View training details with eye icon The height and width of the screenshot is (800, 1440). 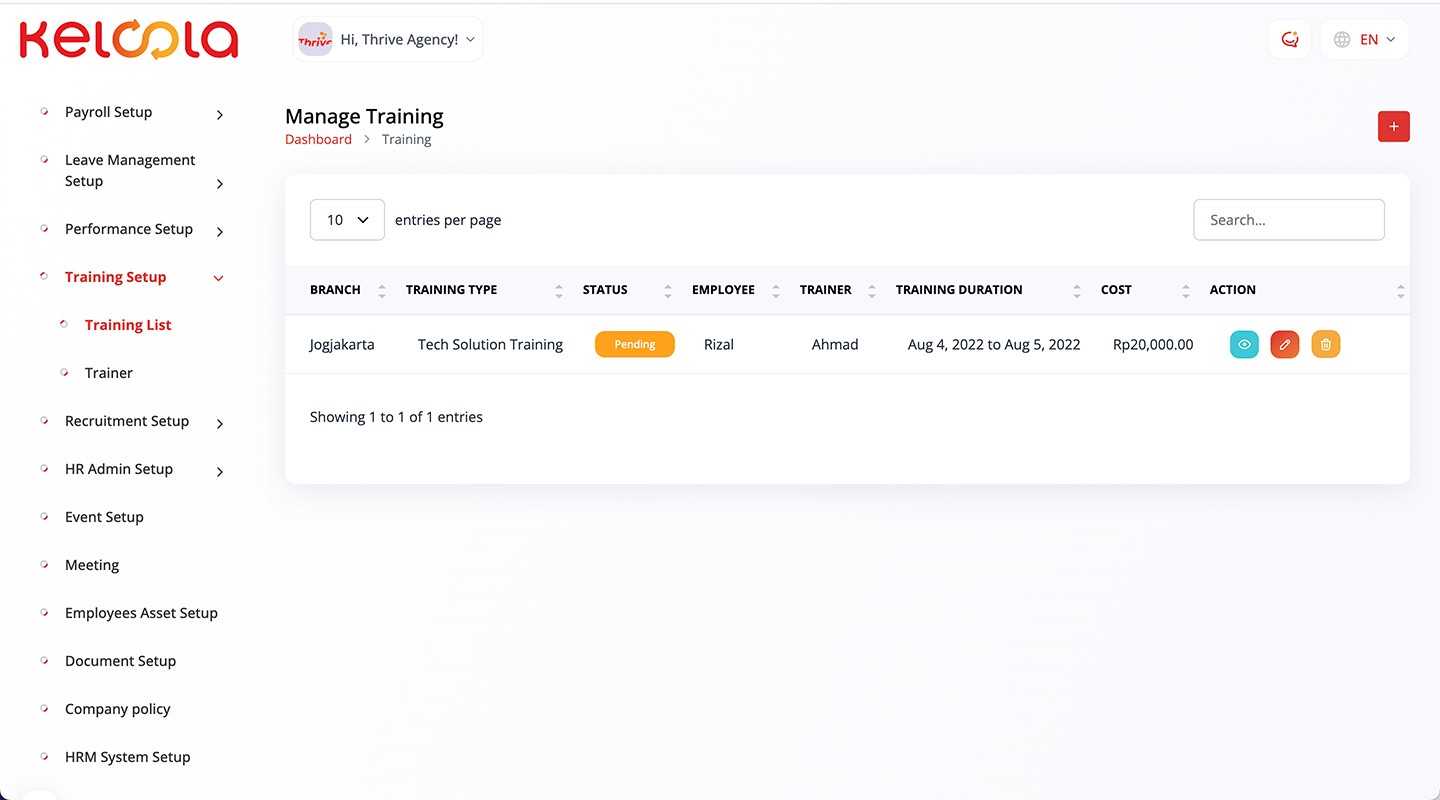coord(1244,344)
